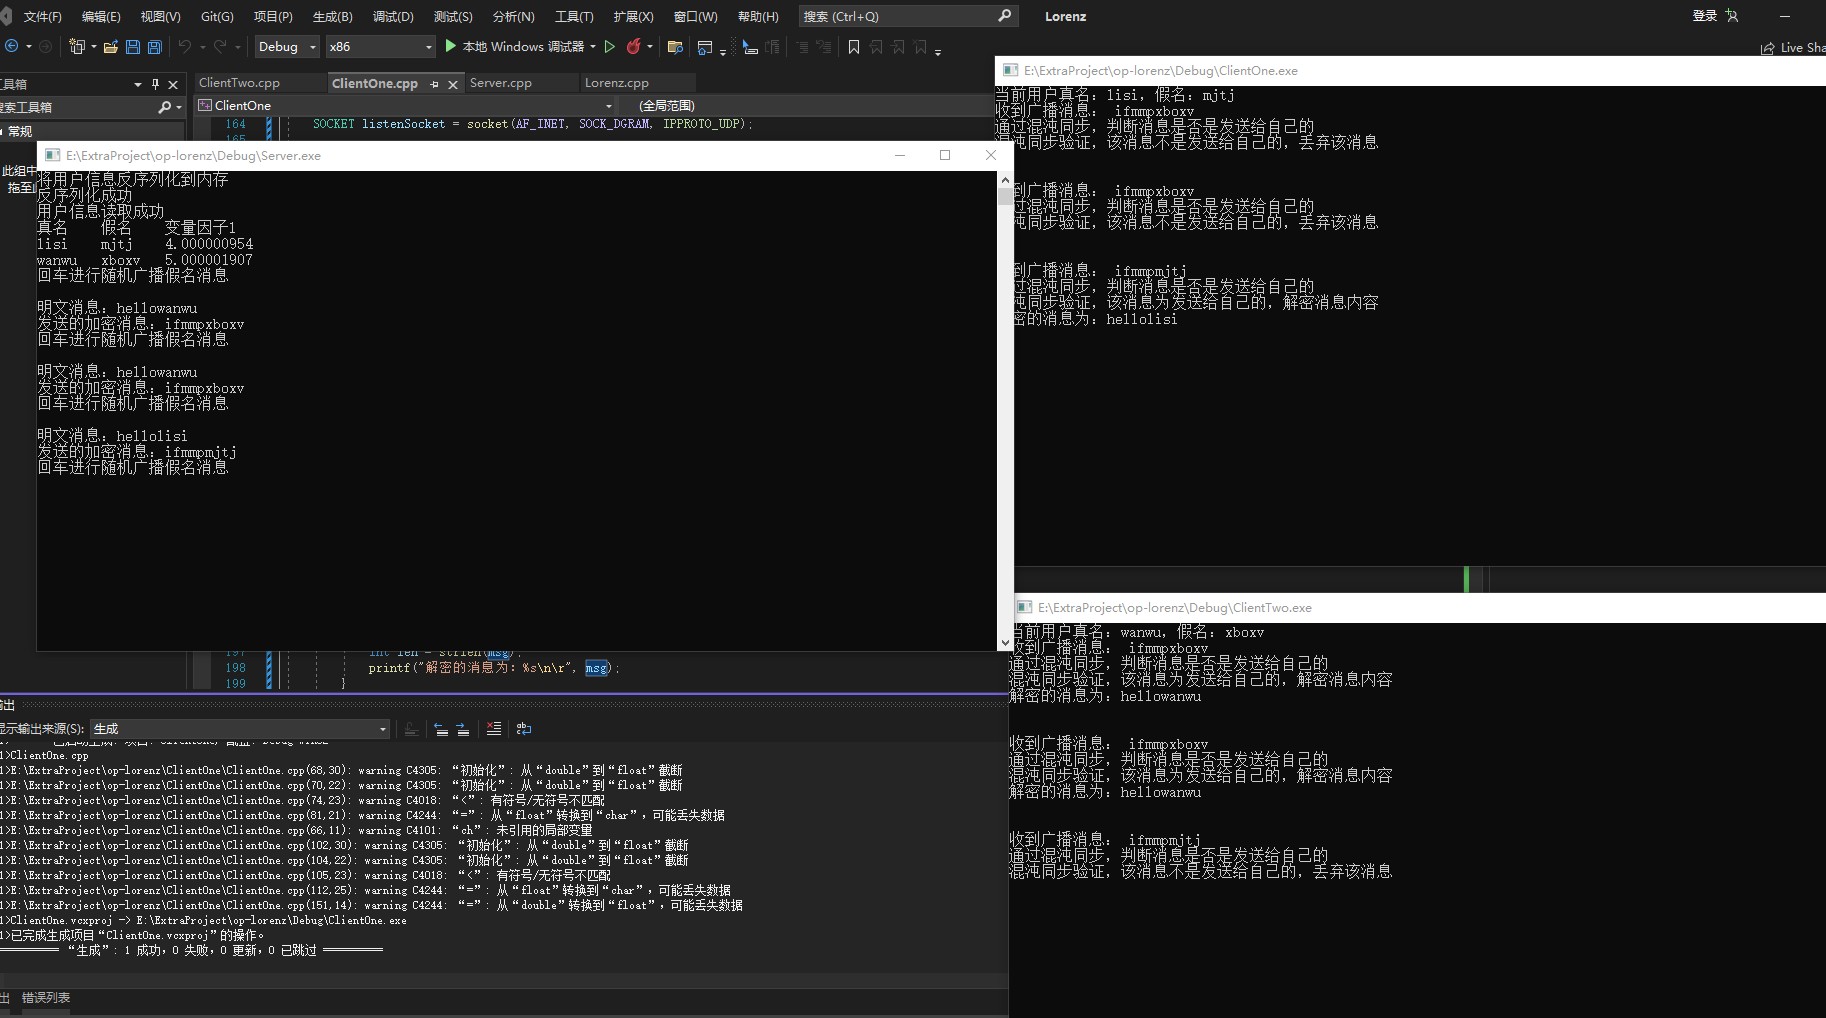1826x1018 pixels.
Task: Click the open file folder icon
Action: [x=111, y=47]
